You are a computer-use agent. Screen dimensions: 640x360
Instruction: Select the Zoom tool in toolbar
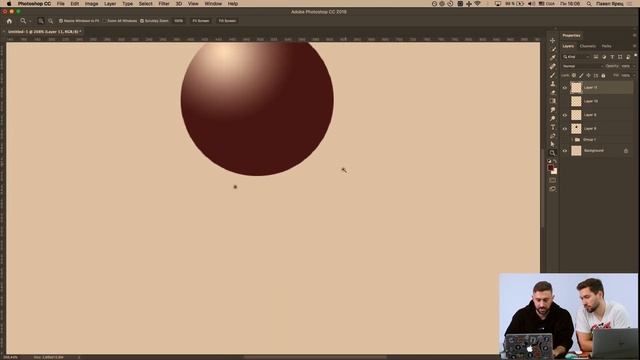click(553, 153)
